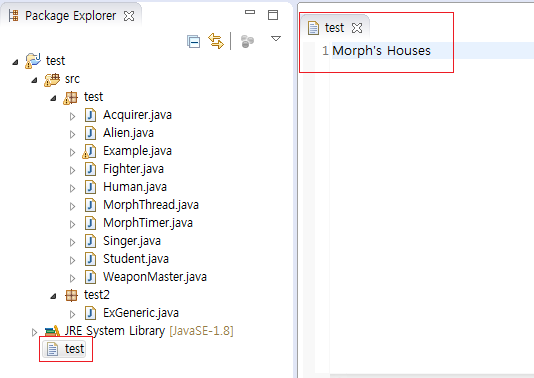Select MorphThread.java in the tree
Viewport: 534px width, 378px height.
point(151,205)
